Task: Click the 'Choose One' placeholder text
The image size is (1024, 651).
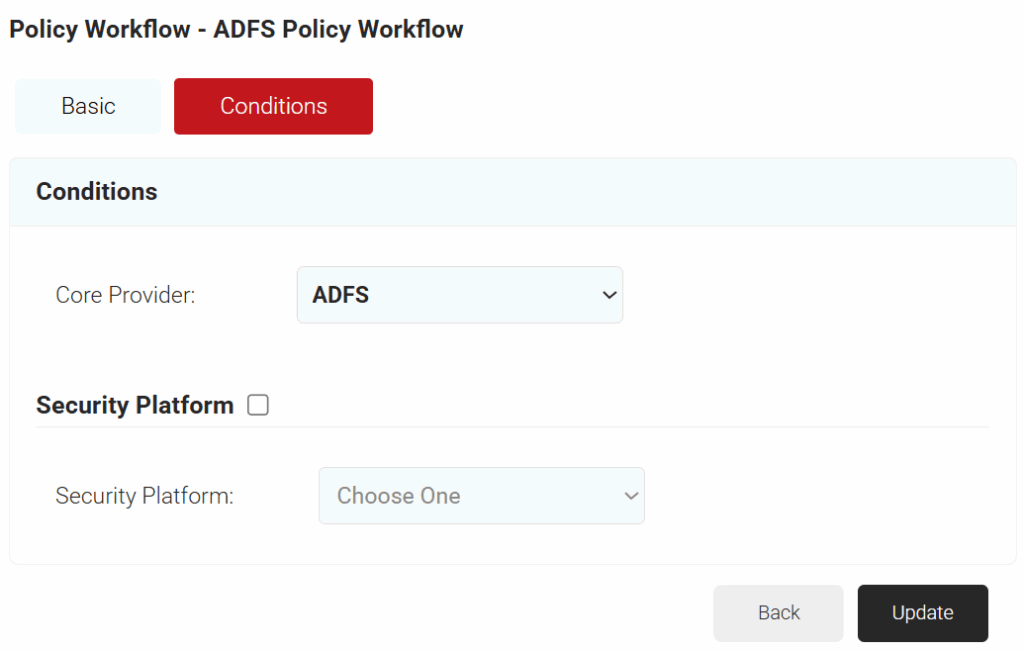Action: click(398, 496)
